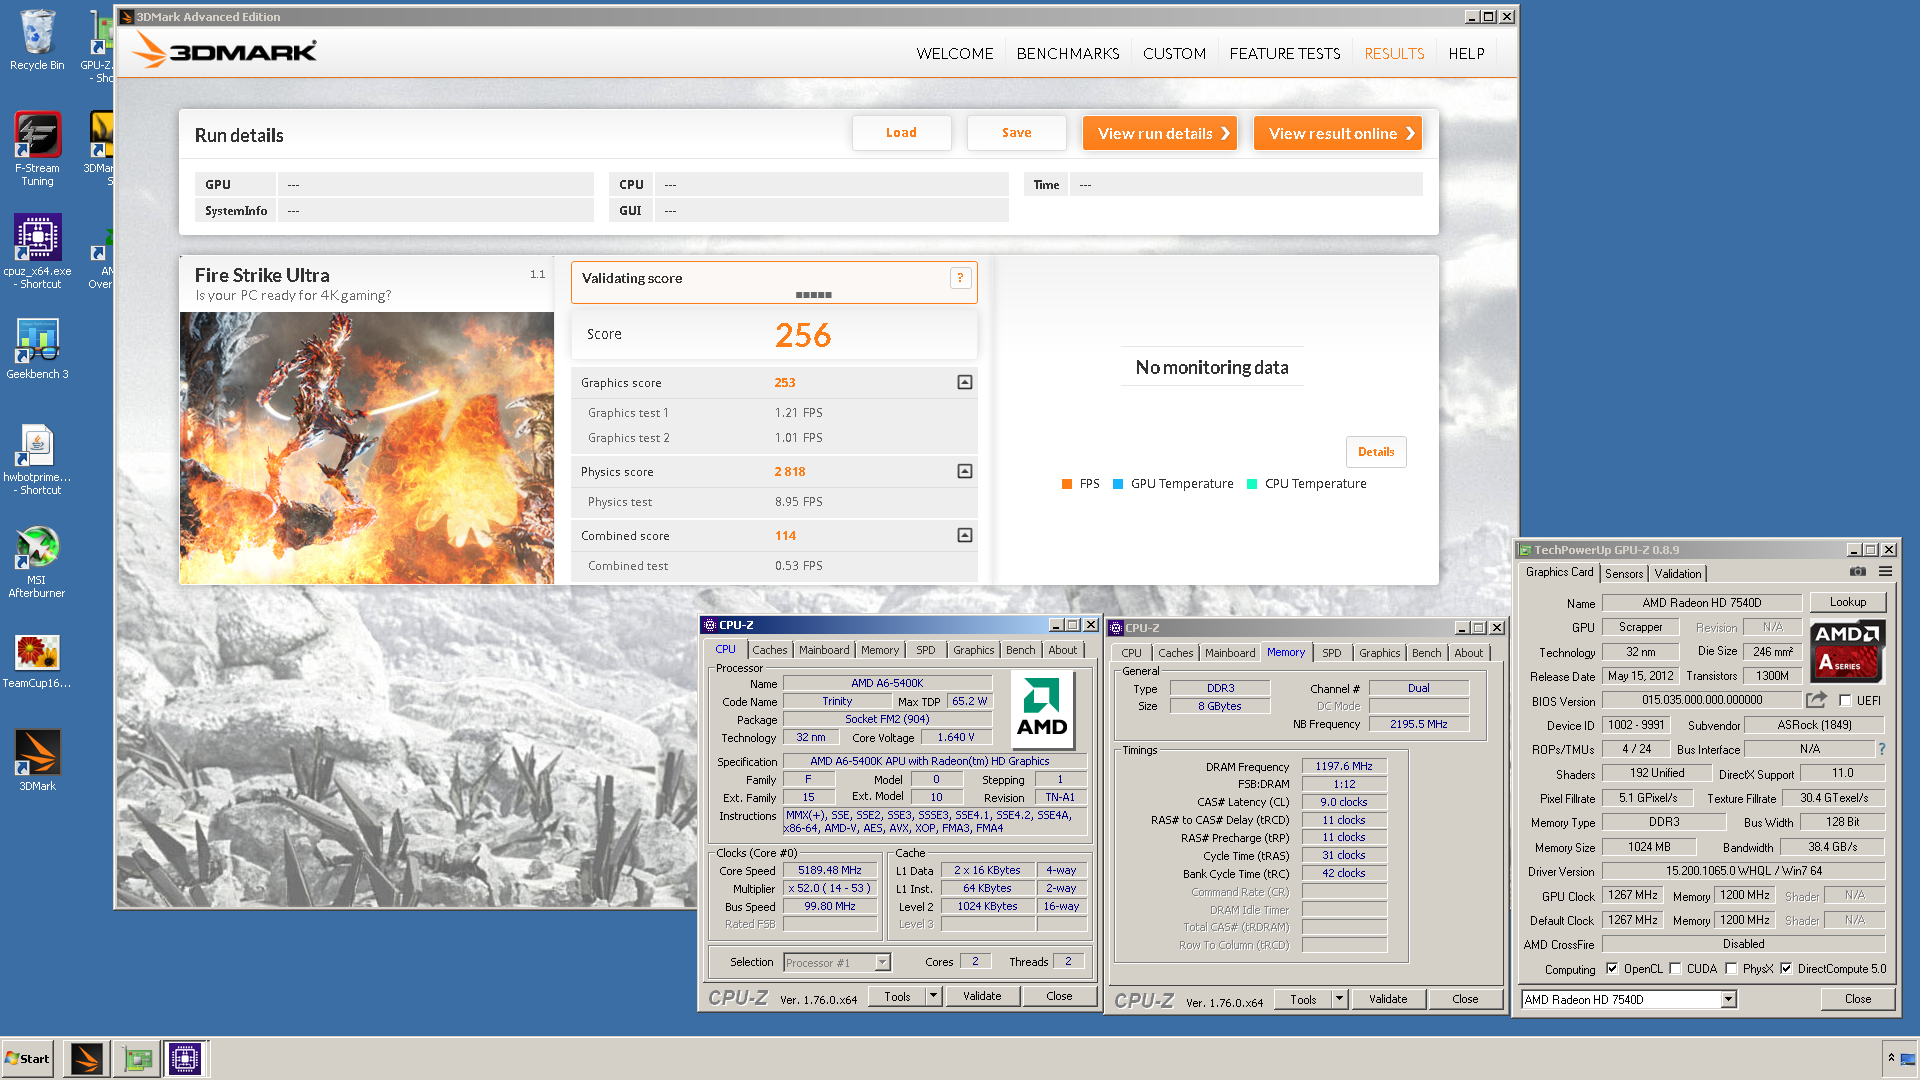1920x1080 pixels.
Task: Open hwbotprime shortcut on desktop
Action: coord(37,459)
